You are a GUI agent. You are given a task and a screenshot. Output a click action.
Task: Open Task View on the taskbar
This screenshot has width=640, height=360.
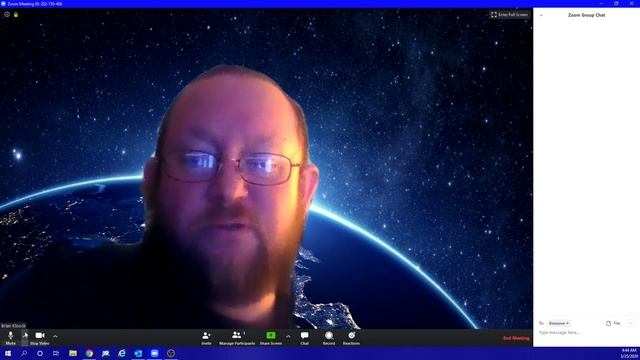pyautogui.click(x=56, y=353)
